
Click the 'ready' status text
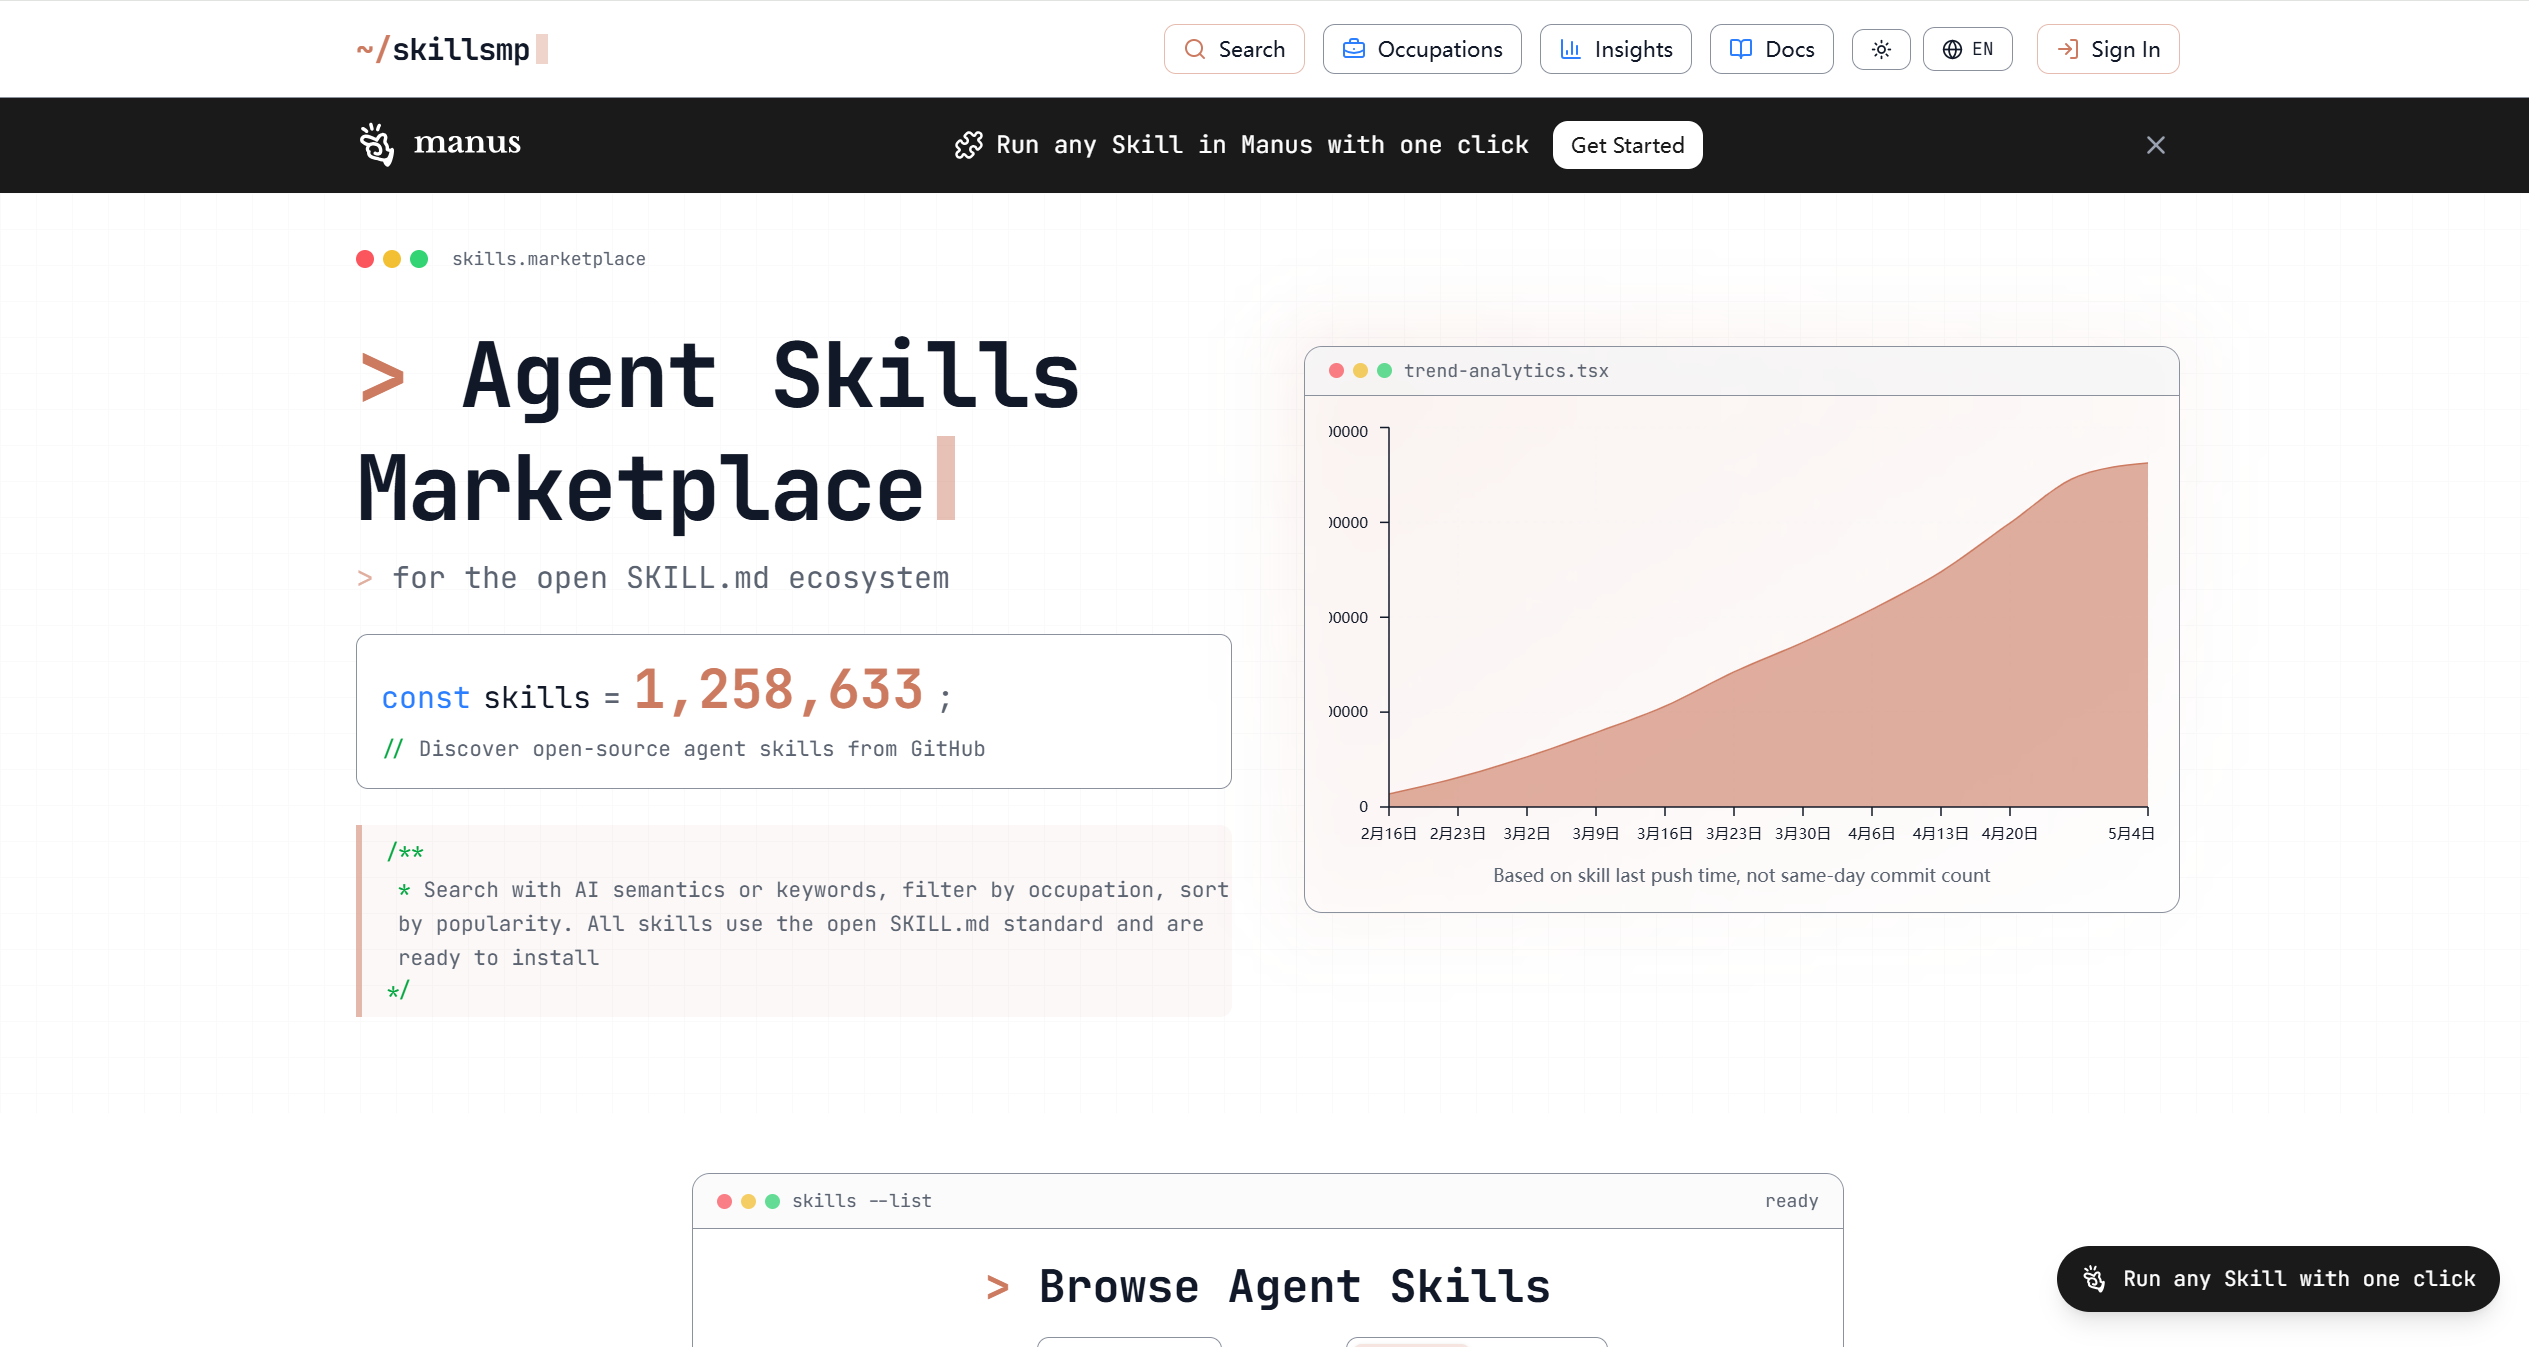click(1792, 1201)
